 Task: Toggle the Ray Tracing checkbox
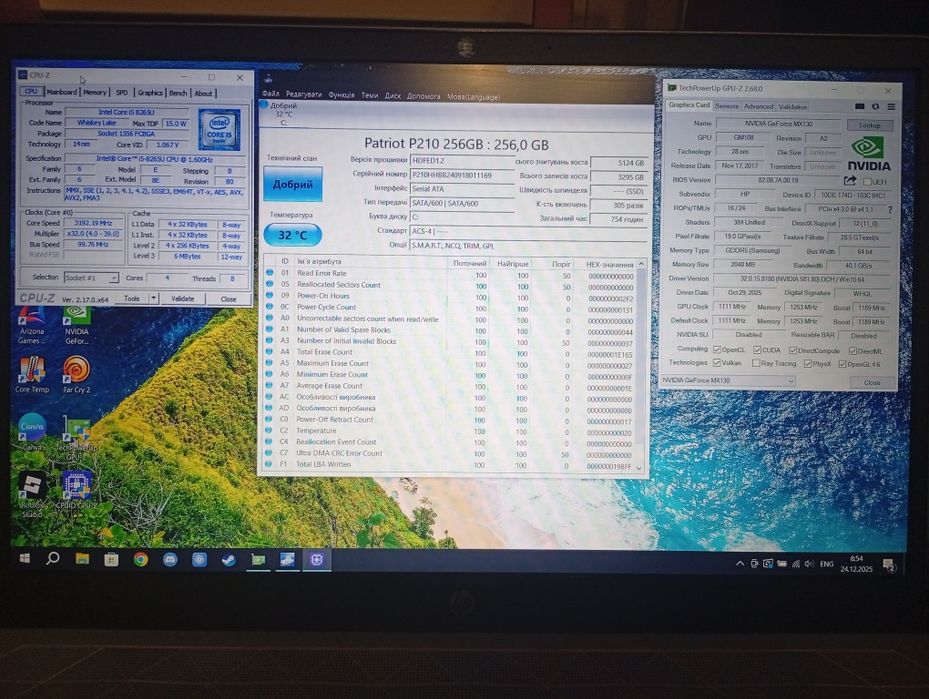click(756, 363)
